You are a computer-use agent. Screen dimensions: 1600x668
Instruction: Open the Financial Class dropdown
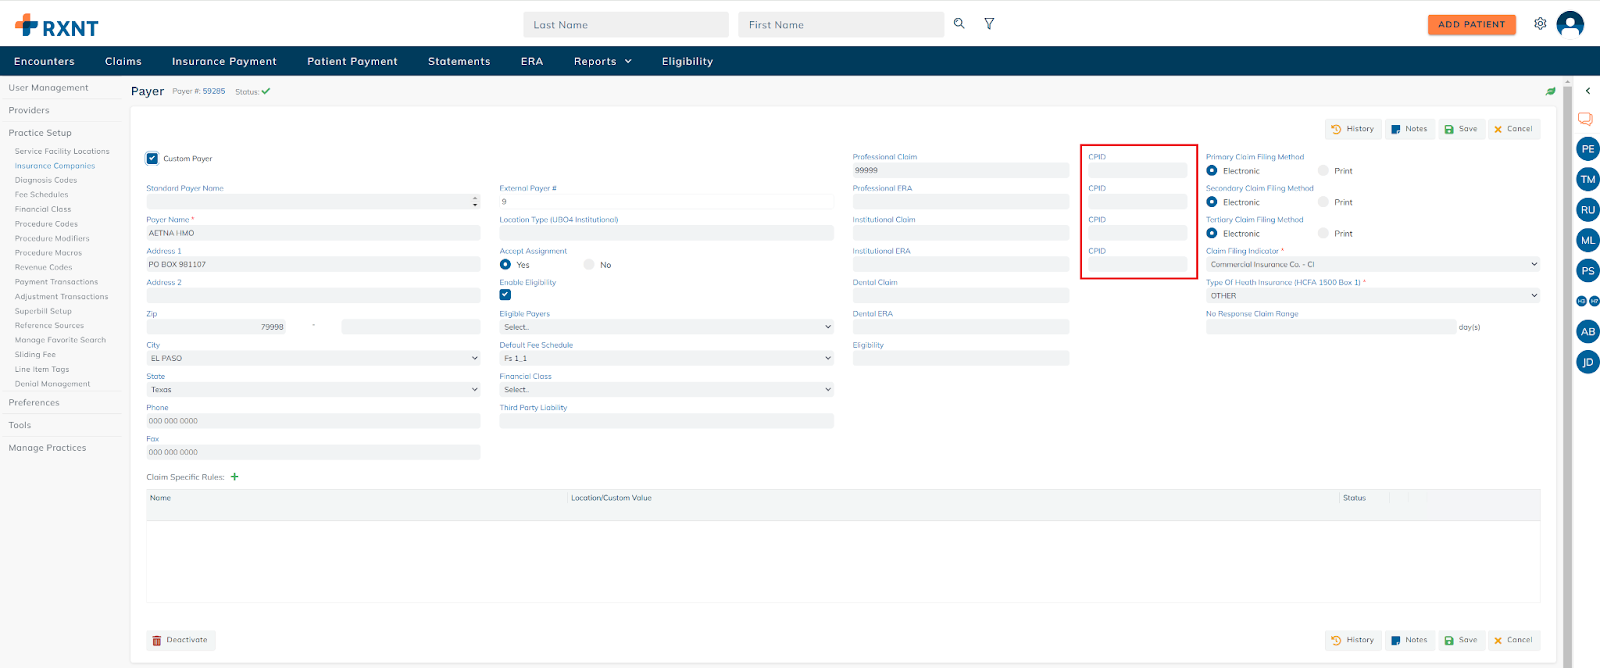click(666, 390)
